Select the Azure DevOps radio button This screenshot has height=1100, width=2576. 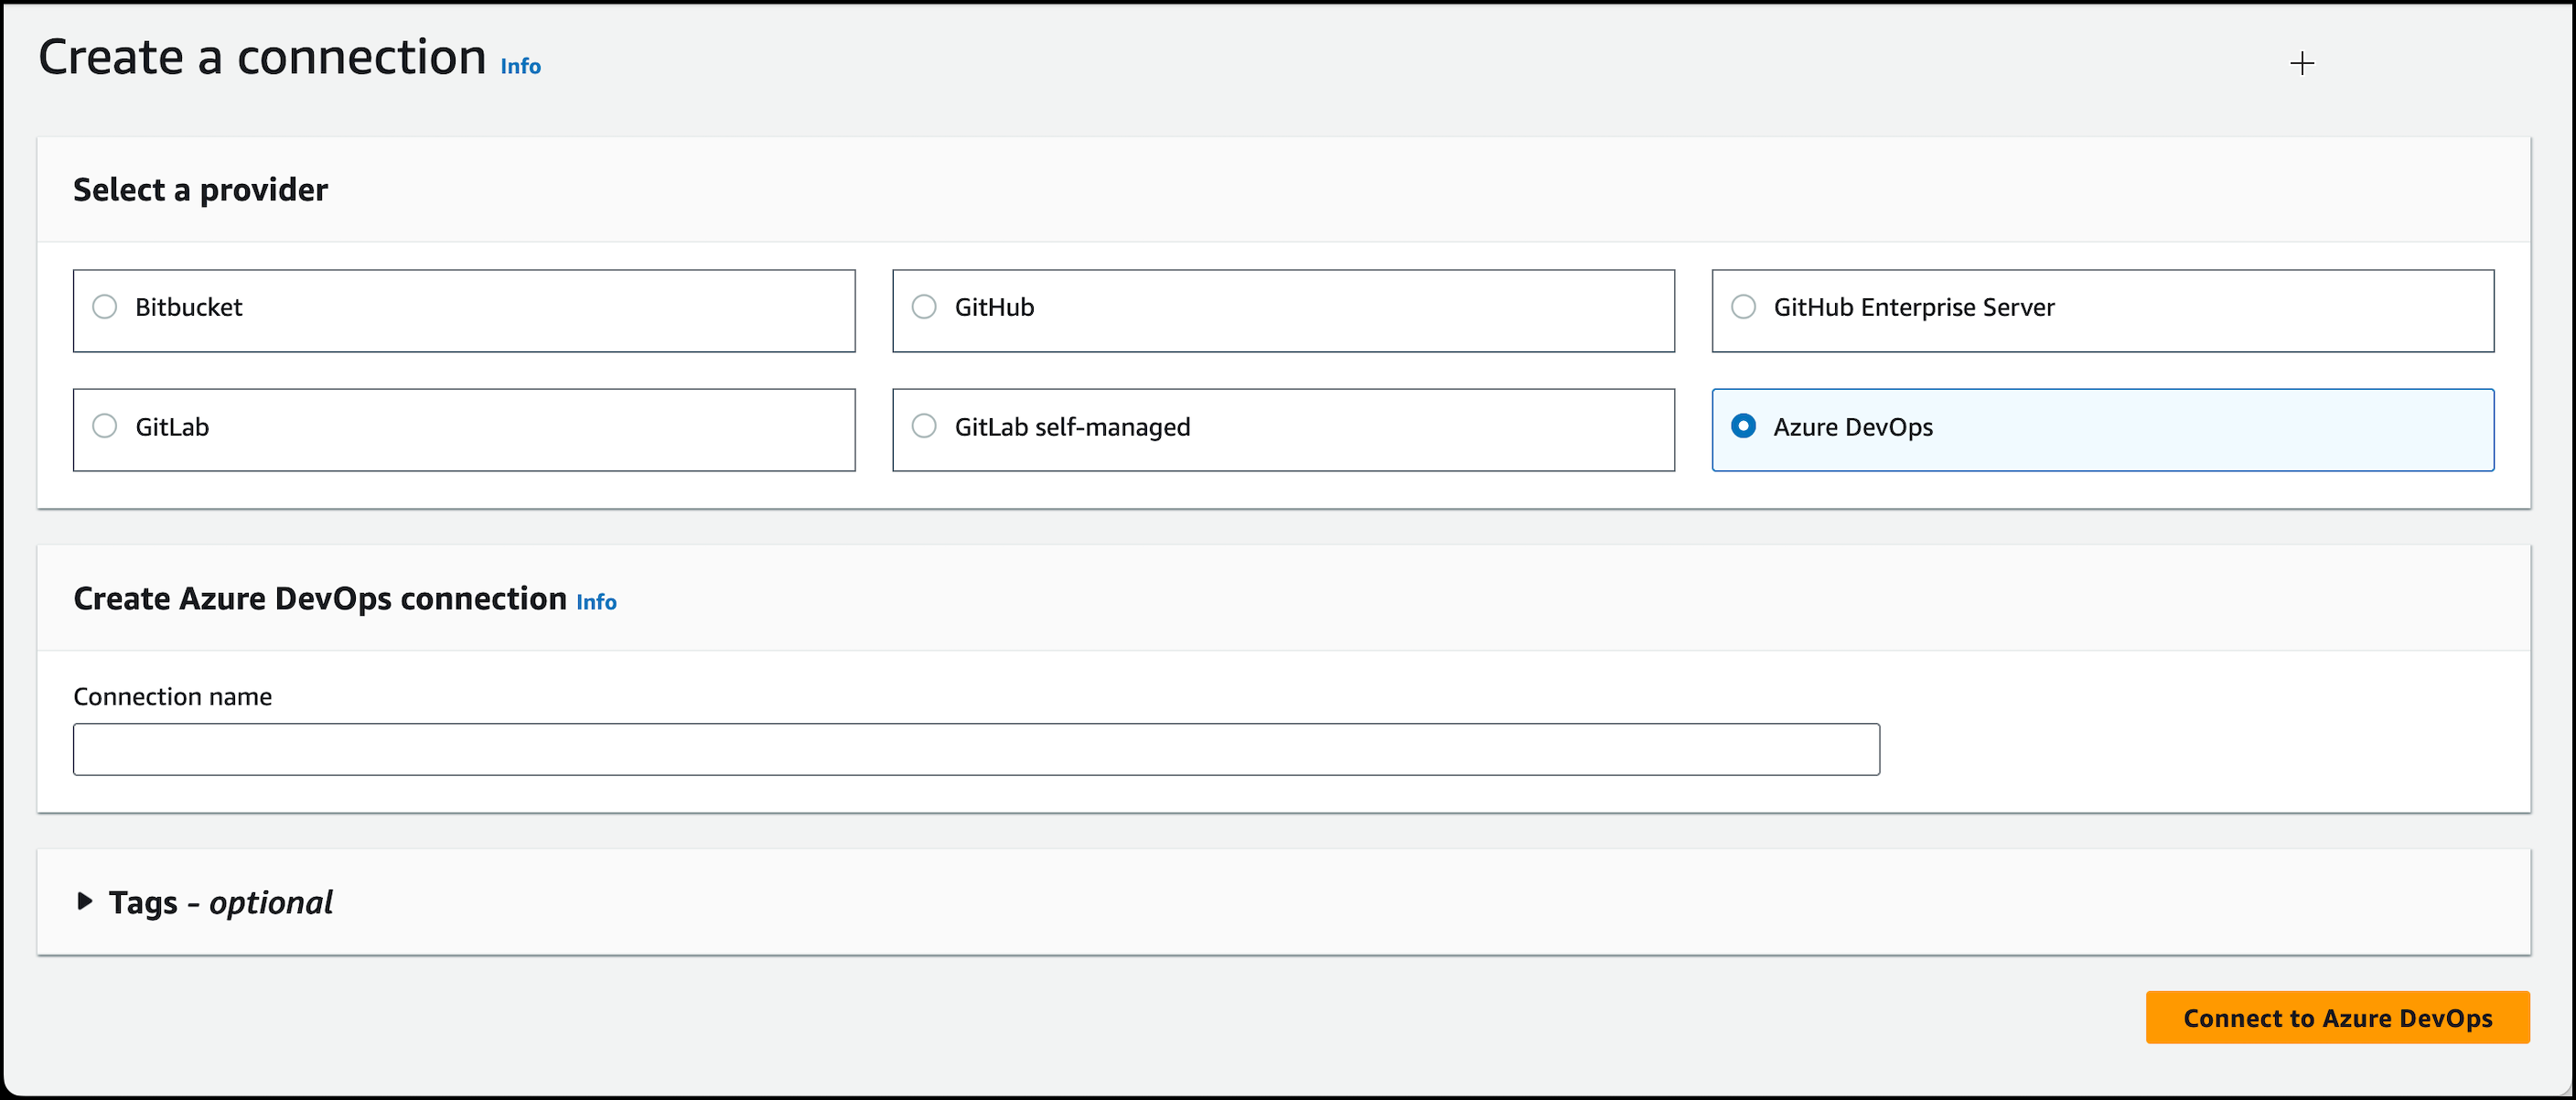[x=1743, y=427]
